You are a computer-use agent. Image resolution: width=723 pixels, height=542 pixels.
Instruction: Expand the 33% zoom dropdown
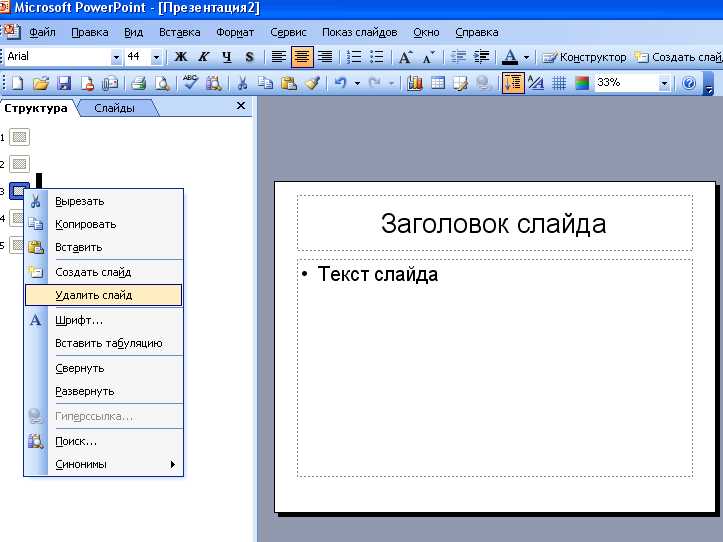coord(664,84)
